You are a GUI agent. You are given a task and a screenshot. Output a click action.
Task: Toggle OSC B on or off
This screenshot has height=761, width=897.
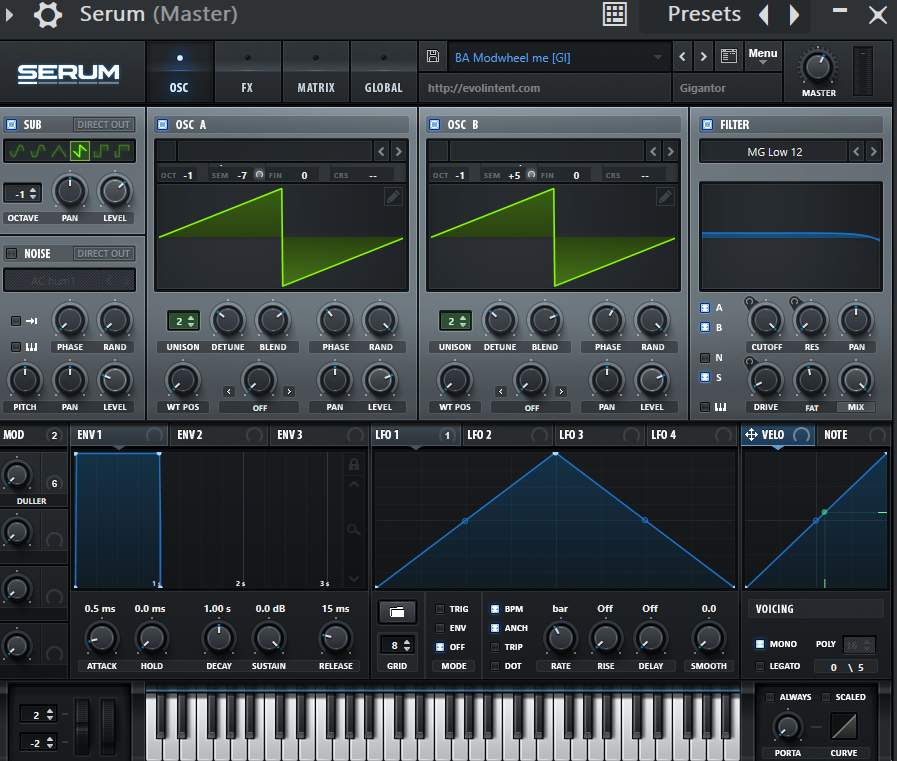point(434,124)
